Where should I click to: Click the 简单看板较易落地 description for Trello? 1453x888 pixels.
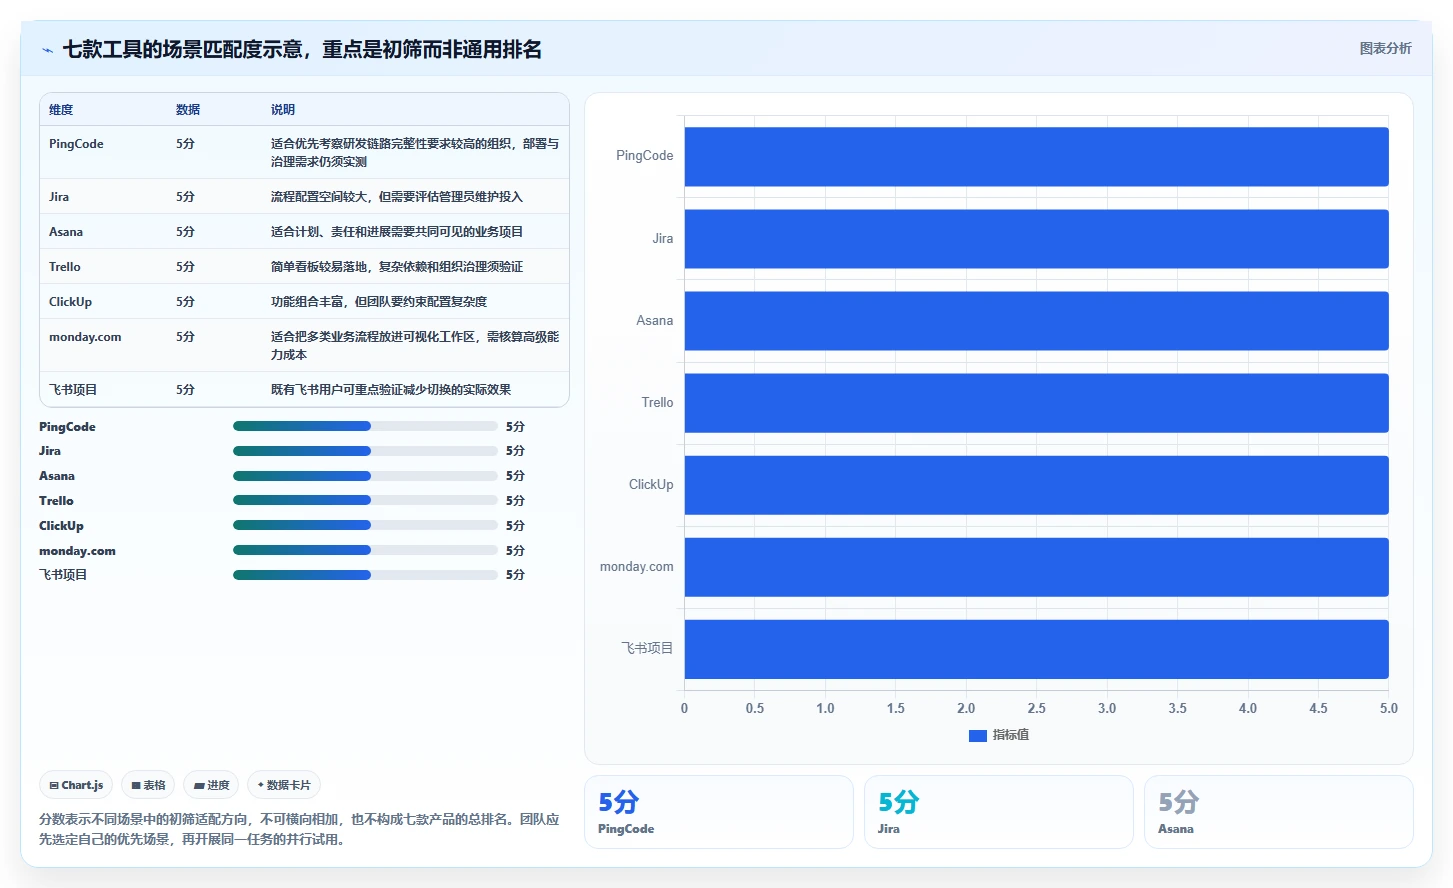[397, 267]
